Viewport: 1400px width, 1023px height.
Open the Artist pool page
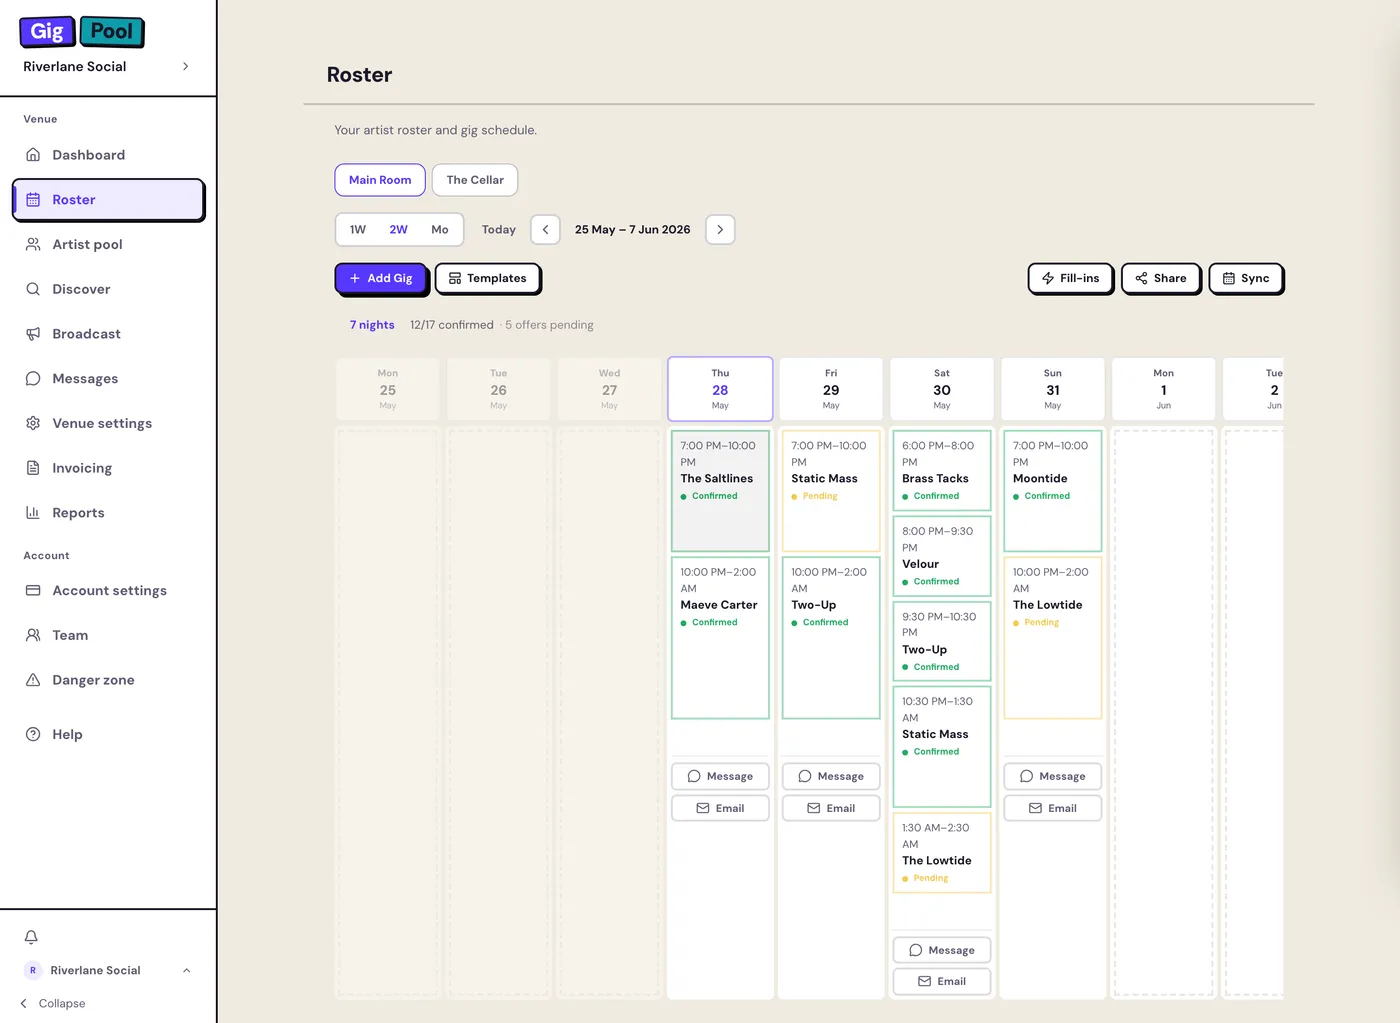pos(108,244)
